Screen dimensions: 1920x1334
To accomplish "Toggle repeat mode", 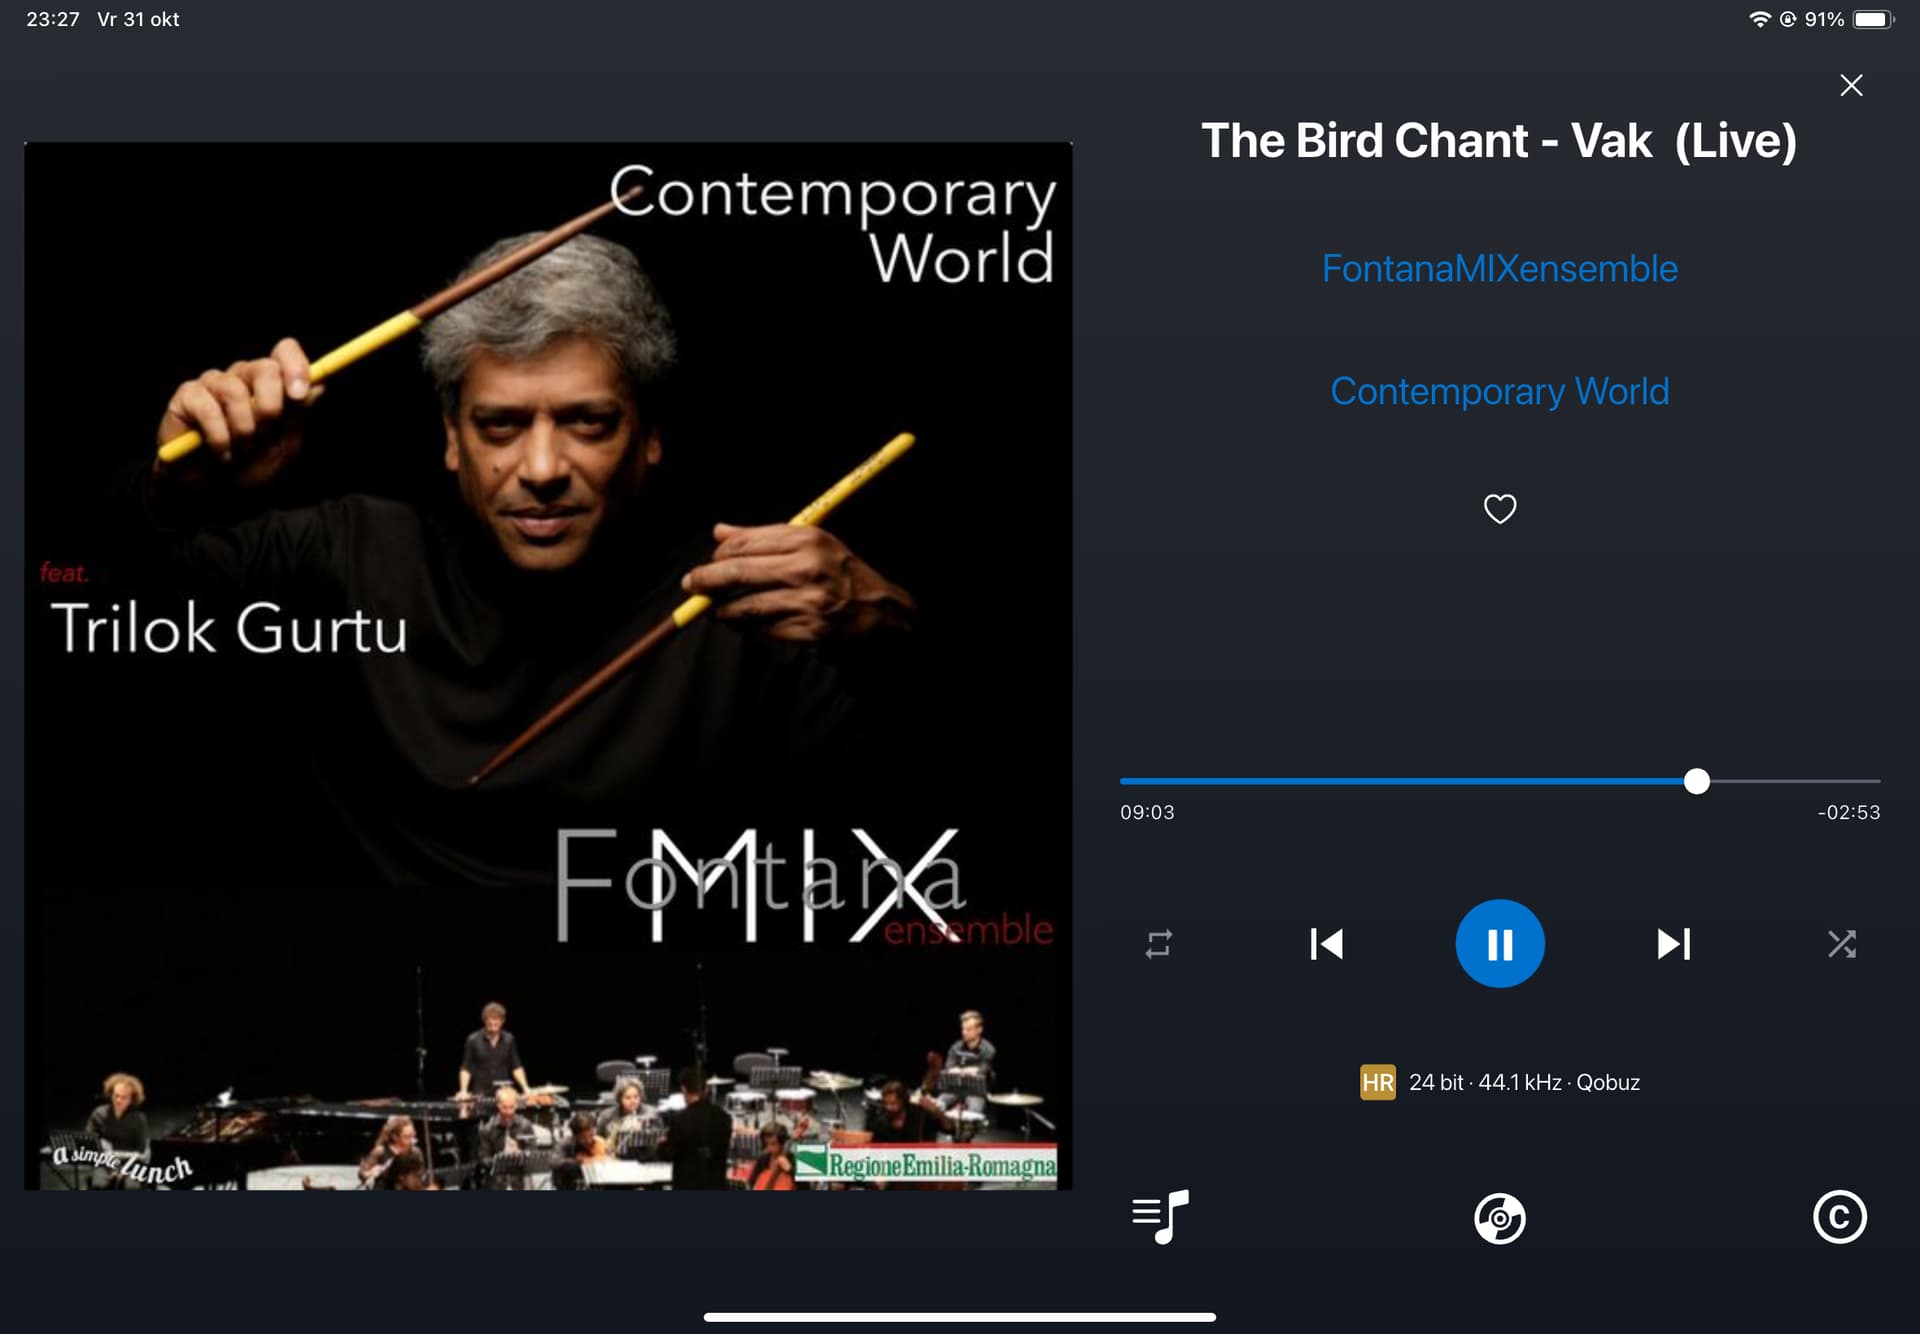I will (1158, 943).
